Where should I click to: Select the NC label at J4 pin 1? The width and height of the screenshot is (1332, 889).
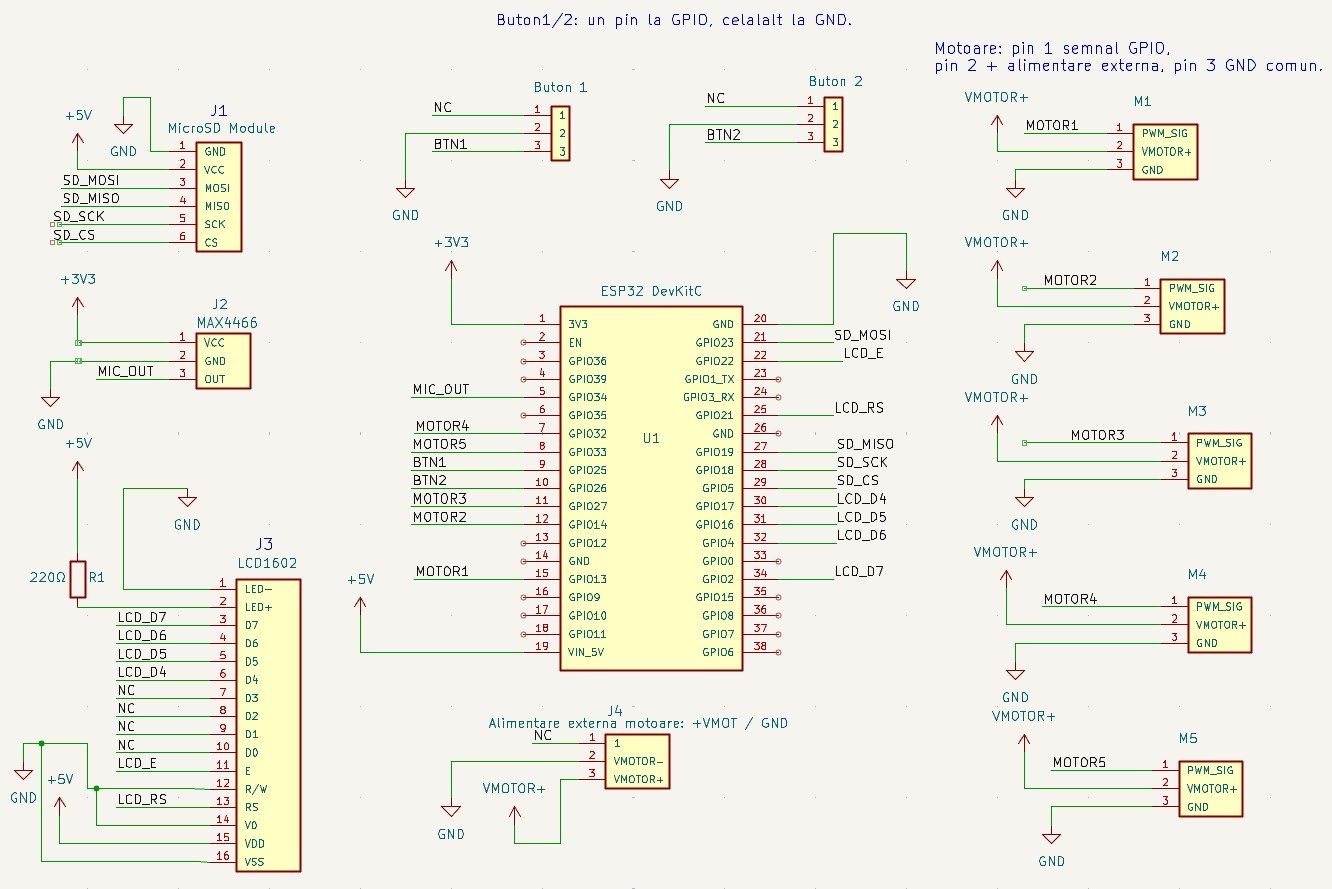click(x=543, y=735)
